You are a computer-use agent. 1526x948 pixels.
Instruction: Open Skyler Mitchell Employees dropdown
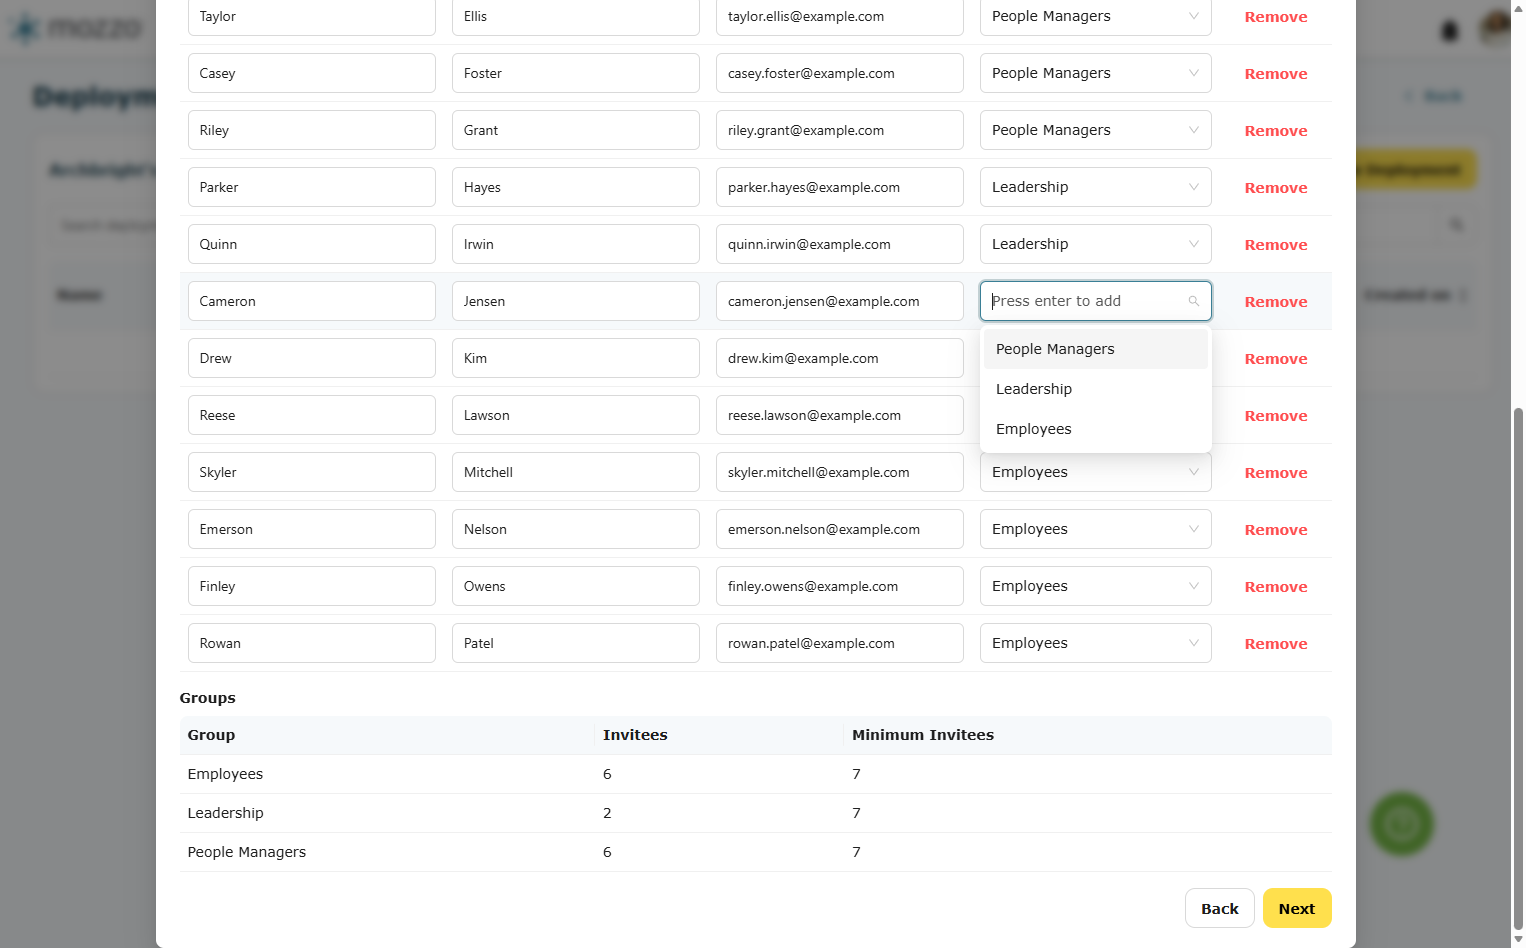[1095, 472]
